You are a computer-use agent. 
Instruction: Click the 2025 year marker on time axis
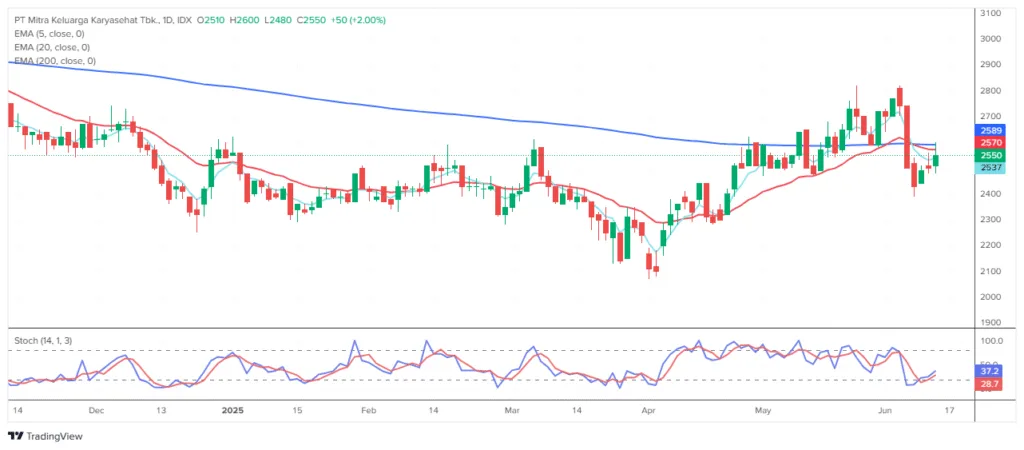232,411
